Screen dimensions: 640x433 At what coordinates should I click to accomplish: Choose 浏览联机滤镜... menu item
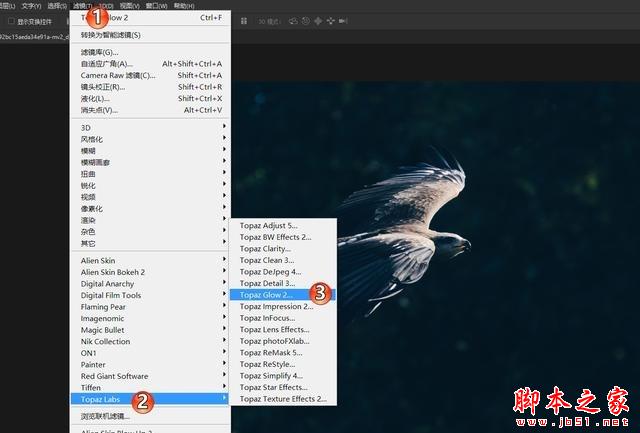pos(150,416)
